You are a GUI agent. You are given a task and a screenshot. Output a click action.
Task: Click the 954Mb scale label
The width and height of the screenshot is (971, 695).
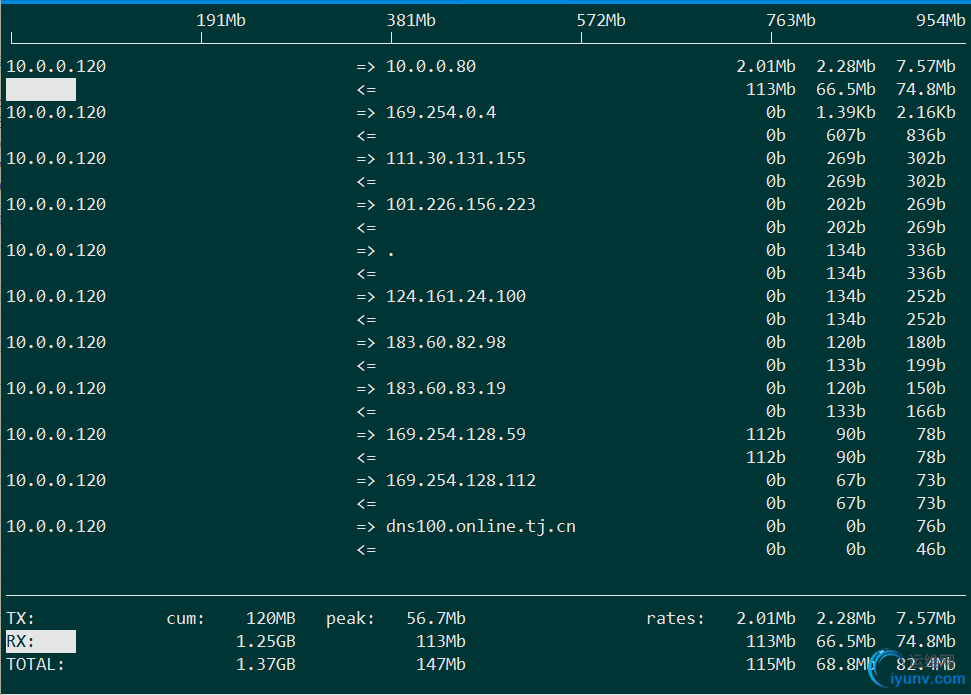[941, 20]
